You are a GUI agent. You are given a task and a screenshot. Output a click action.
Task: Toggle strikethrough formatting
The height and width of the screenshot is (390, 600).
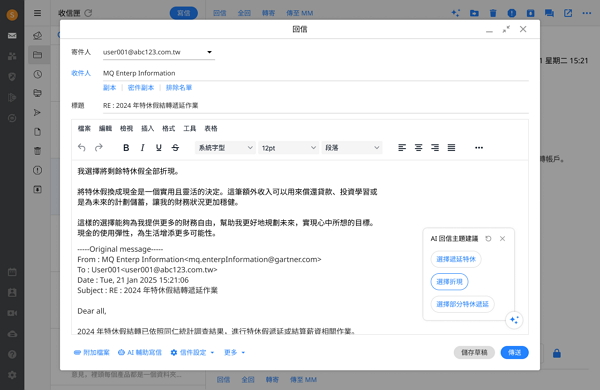tap(175, 148)
